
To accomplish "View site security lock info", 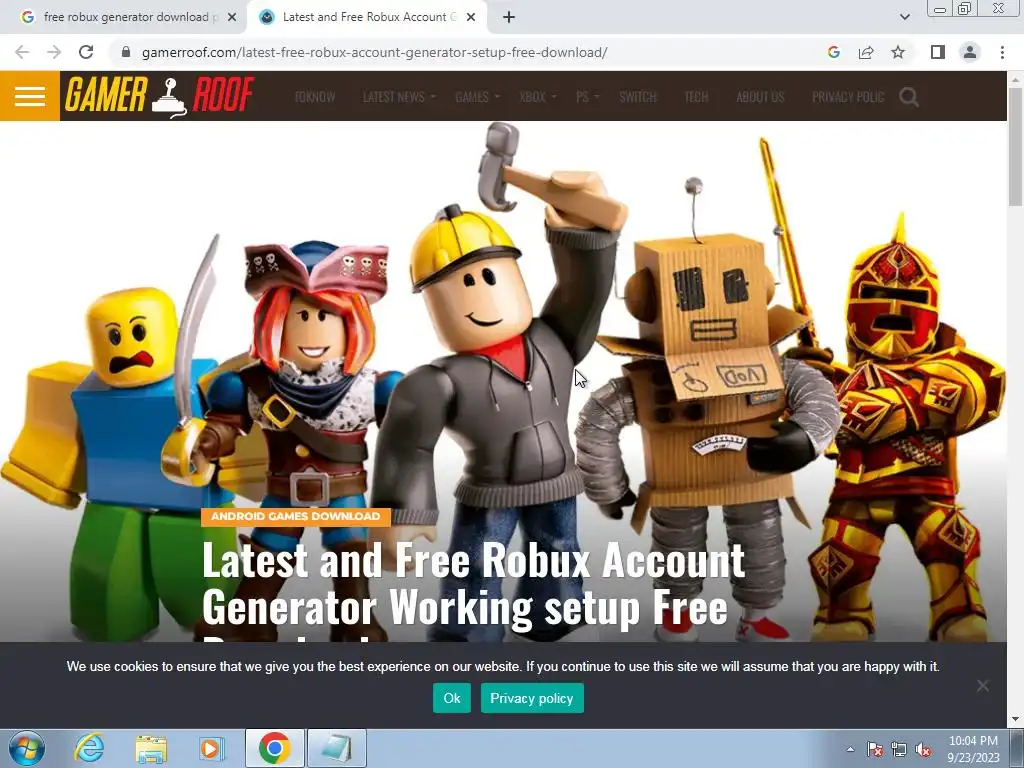I will pos(126,52).
